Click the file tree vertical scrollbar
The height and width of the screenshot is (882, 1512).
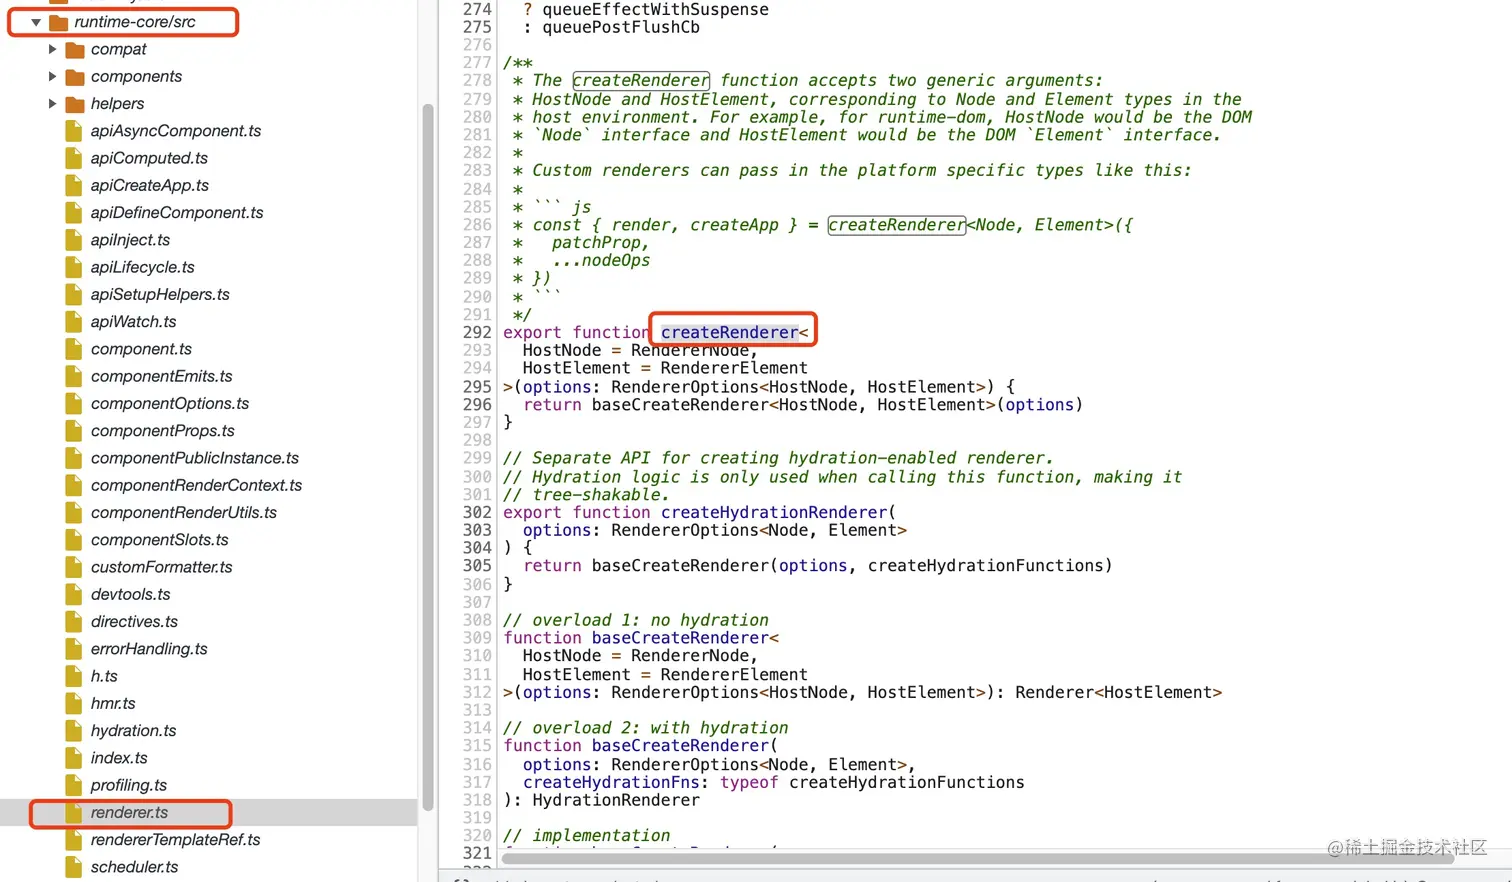[428, 456]
